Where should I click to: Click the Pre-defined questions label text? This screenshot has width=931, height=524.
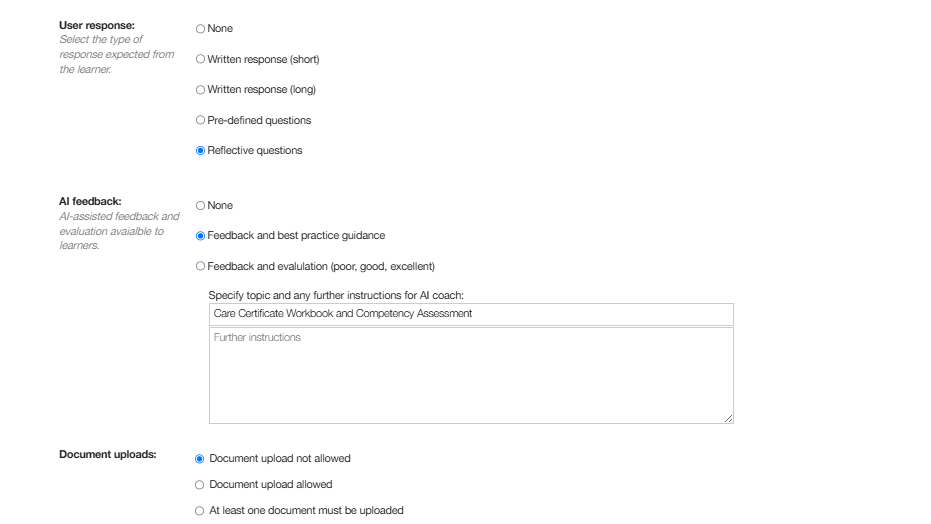coord(259,120)
